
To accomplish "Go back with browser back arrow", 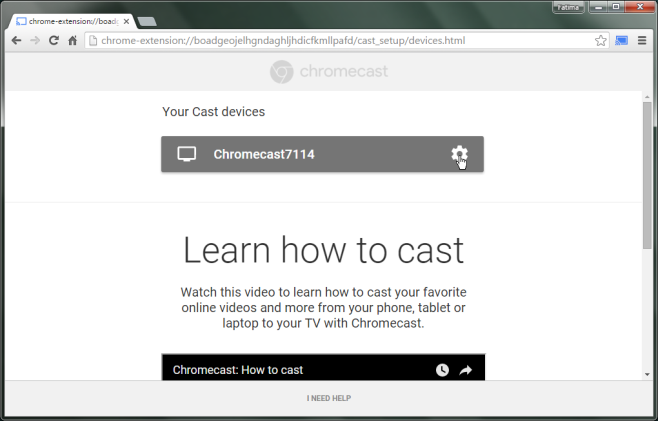I will [16, 41].
